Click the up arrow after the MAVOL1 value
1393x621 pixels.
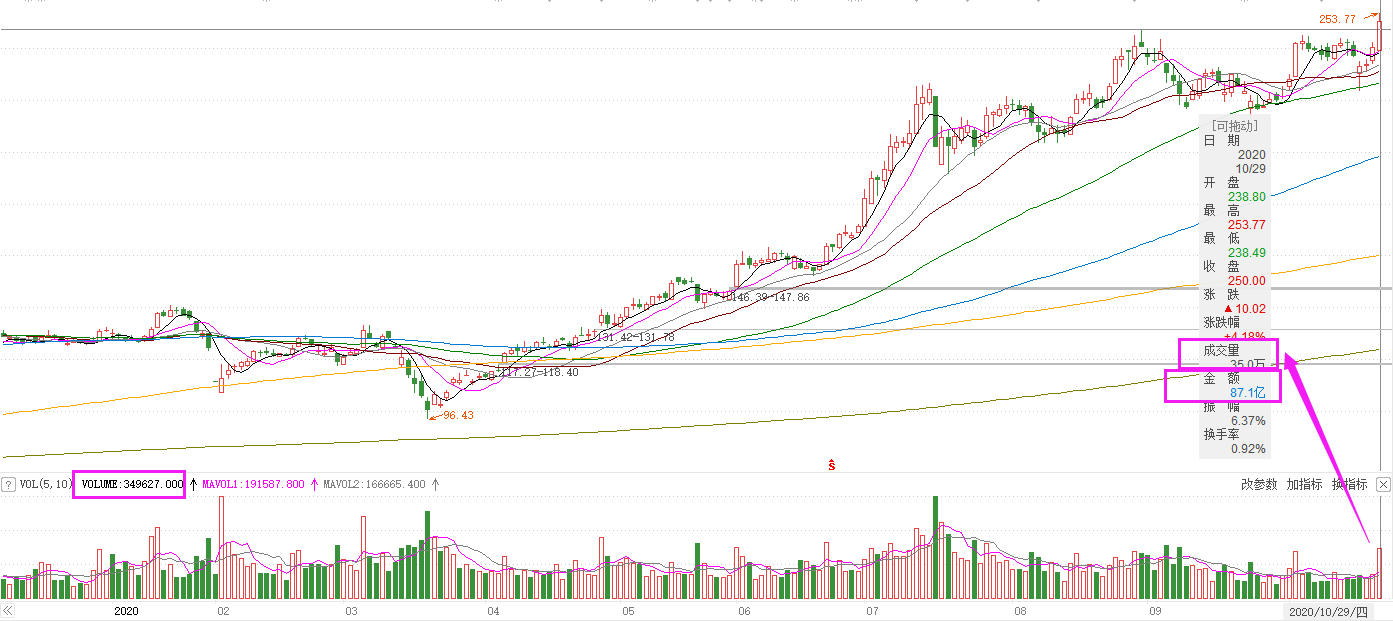click(314, 484)
